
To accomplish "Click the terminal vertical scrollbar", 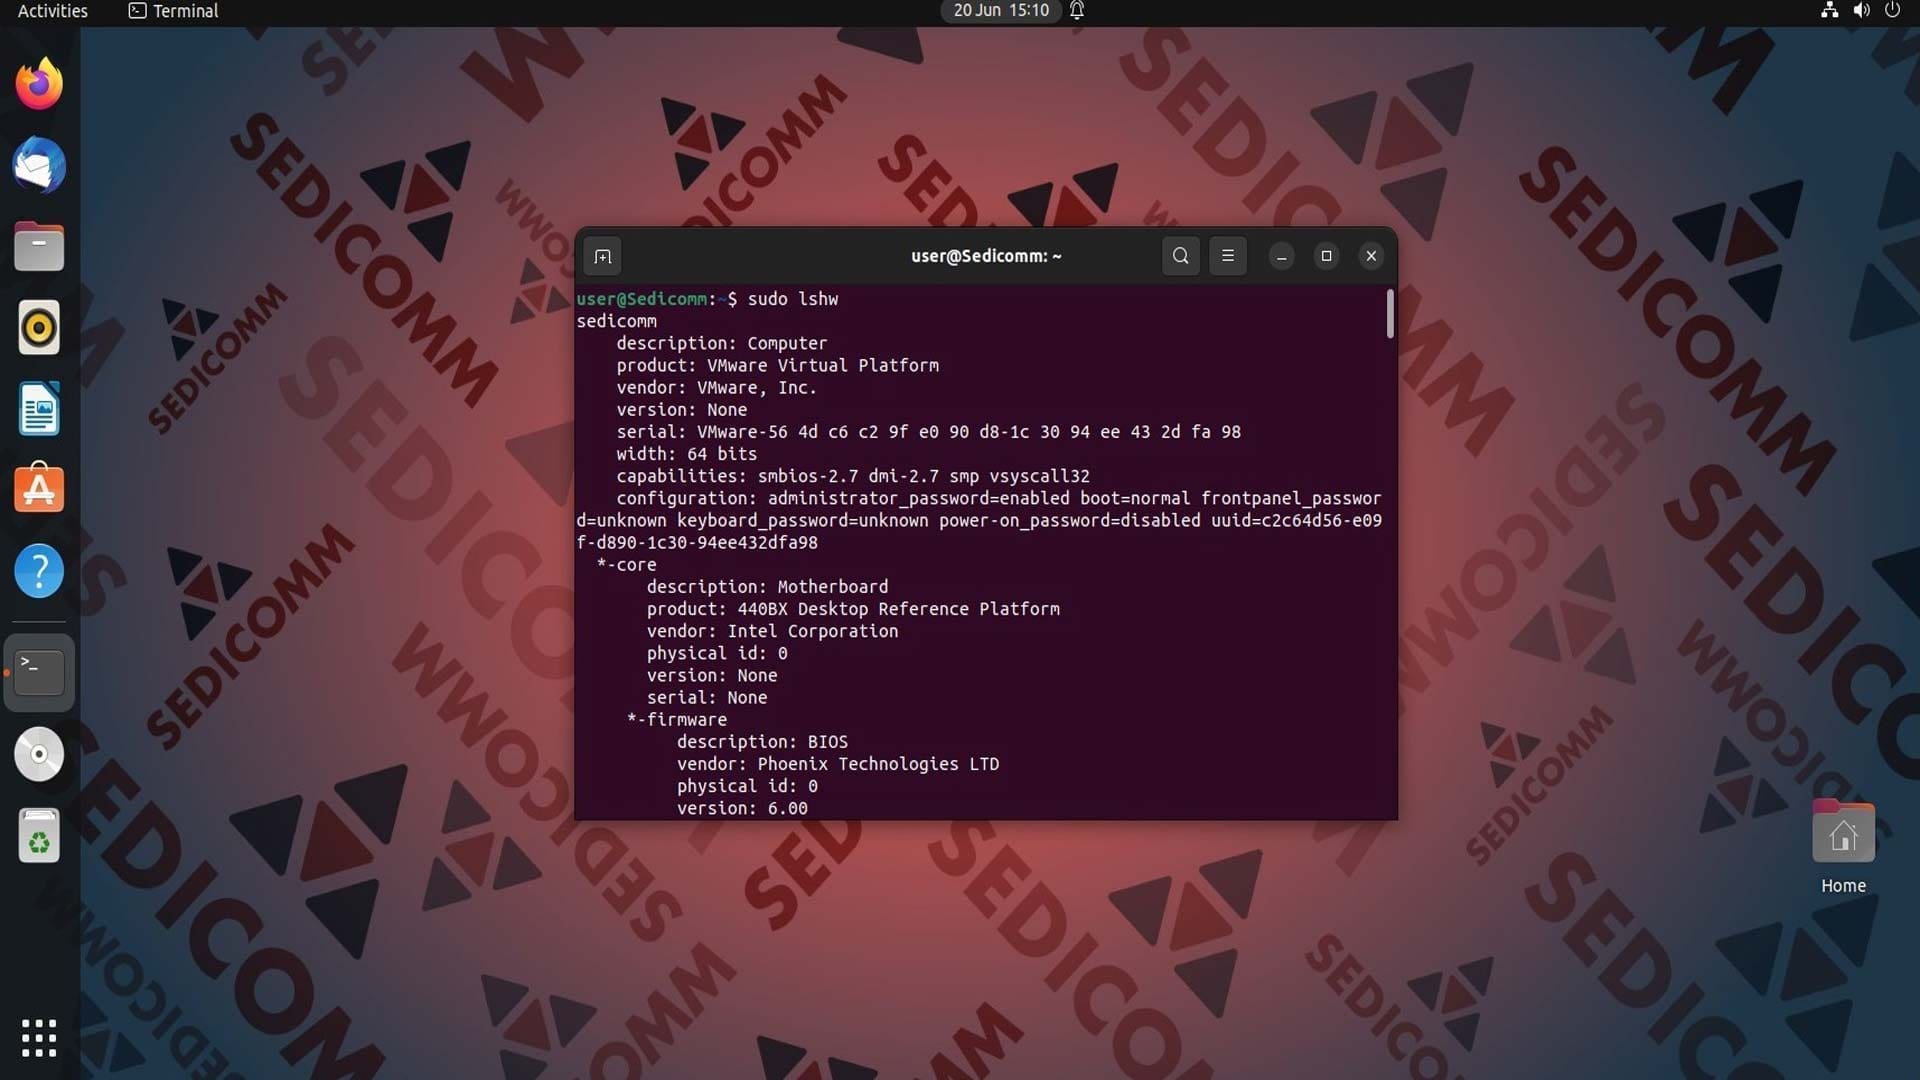I will tap(1390, 314).
